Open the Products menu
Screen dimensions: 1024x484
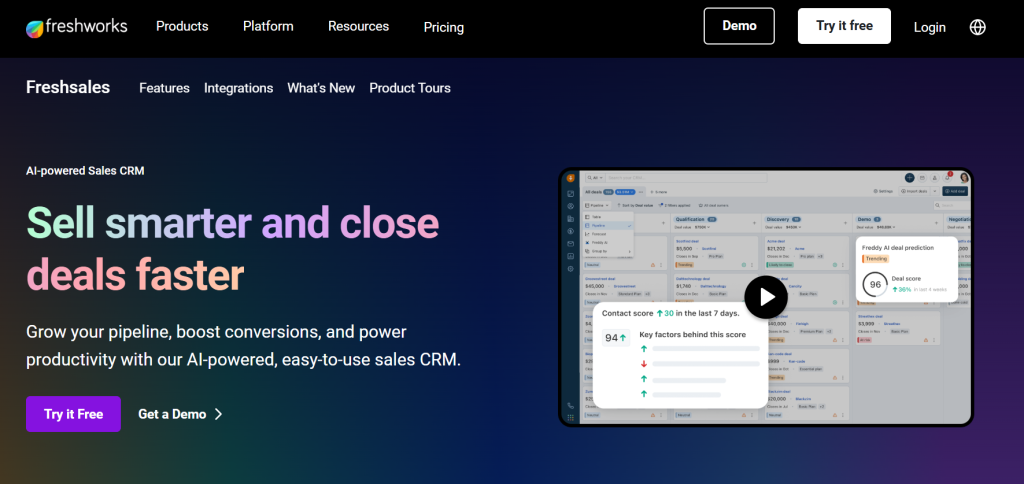coord(182,26)
